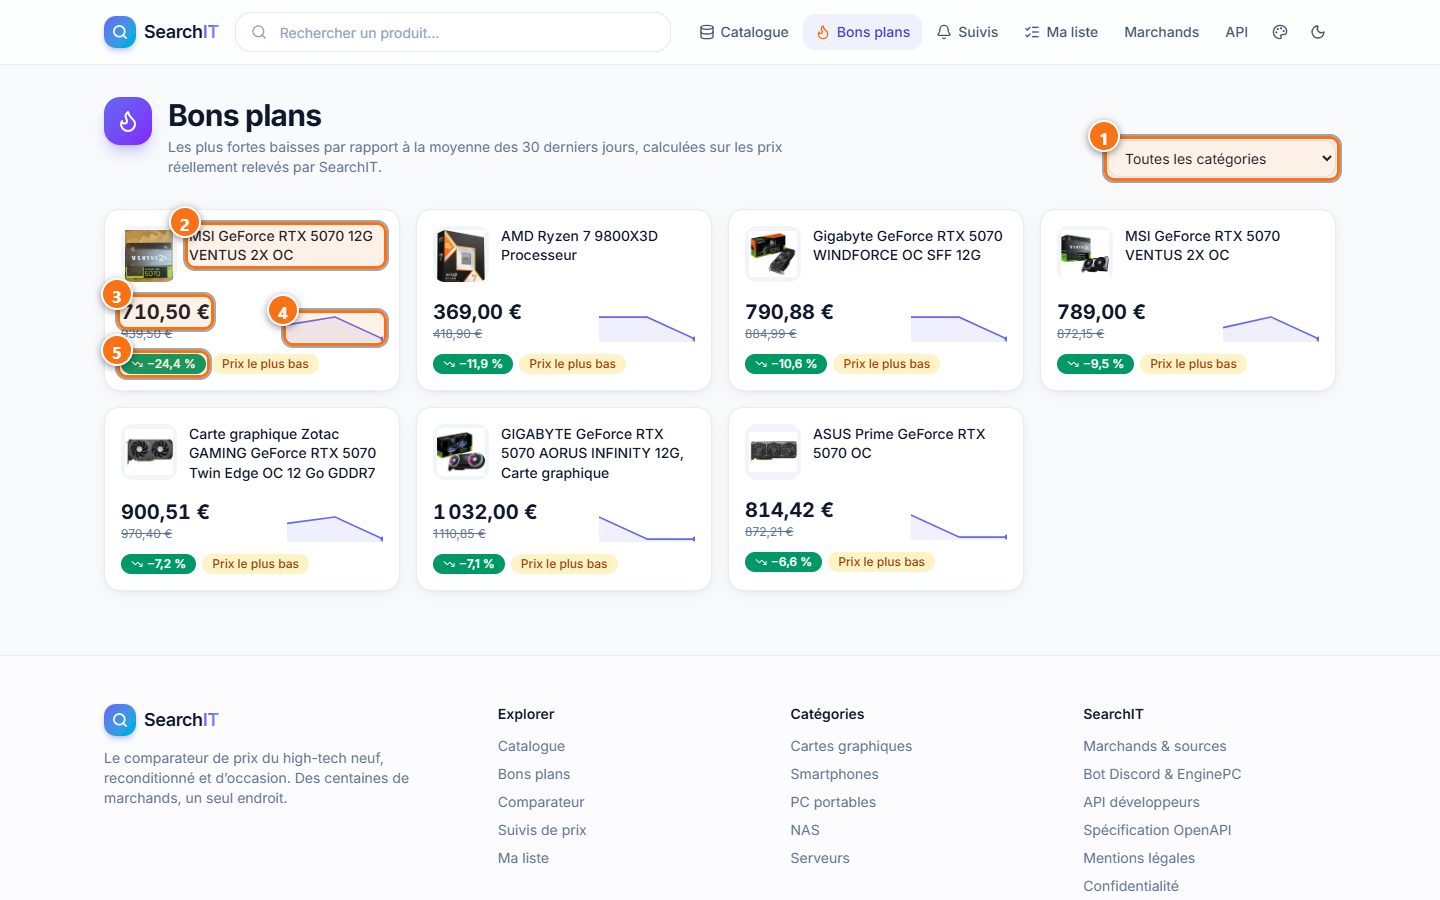Viewport: 1440px width, 900px height.
Task: Click the magnifier icon in search field
Action: tap(259, 32)
